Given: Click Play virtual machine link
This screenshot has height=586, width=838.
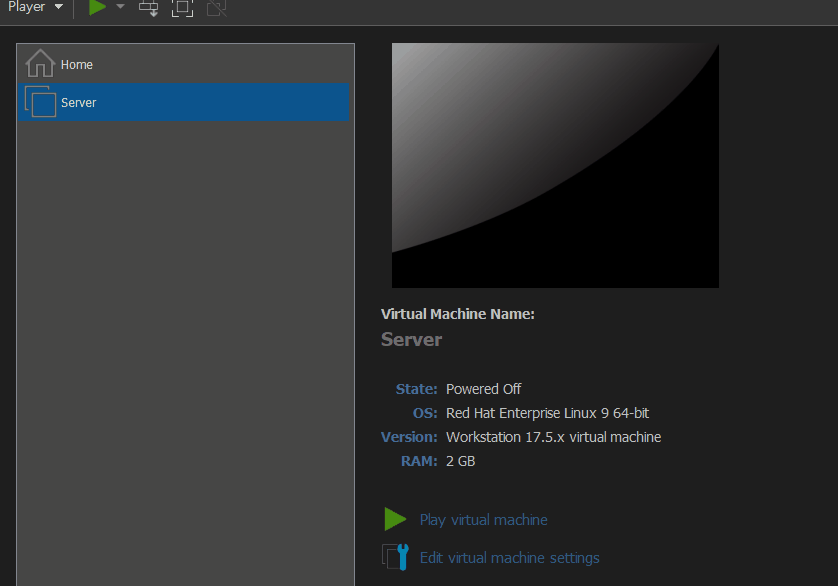Looking at the screenshot, I should click(483, 520).
